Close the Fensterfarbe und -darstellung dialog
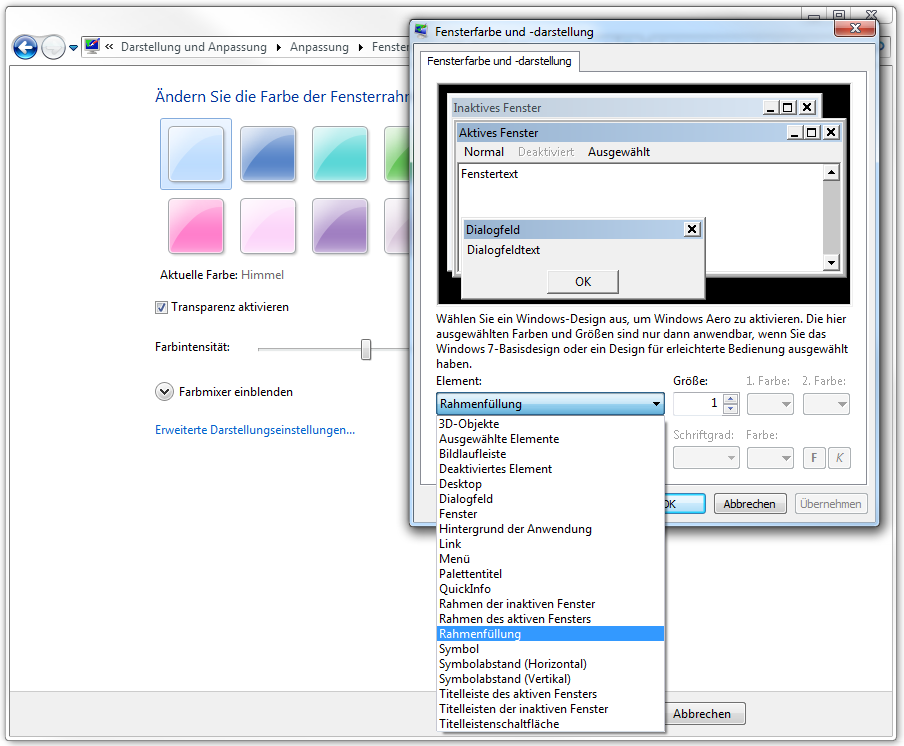The image size is (904, 746). click(855, 28)
